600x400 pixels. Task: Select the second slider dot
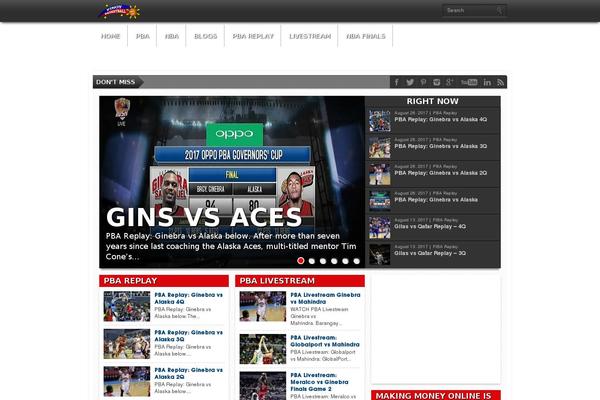click(x=312, y=261)
